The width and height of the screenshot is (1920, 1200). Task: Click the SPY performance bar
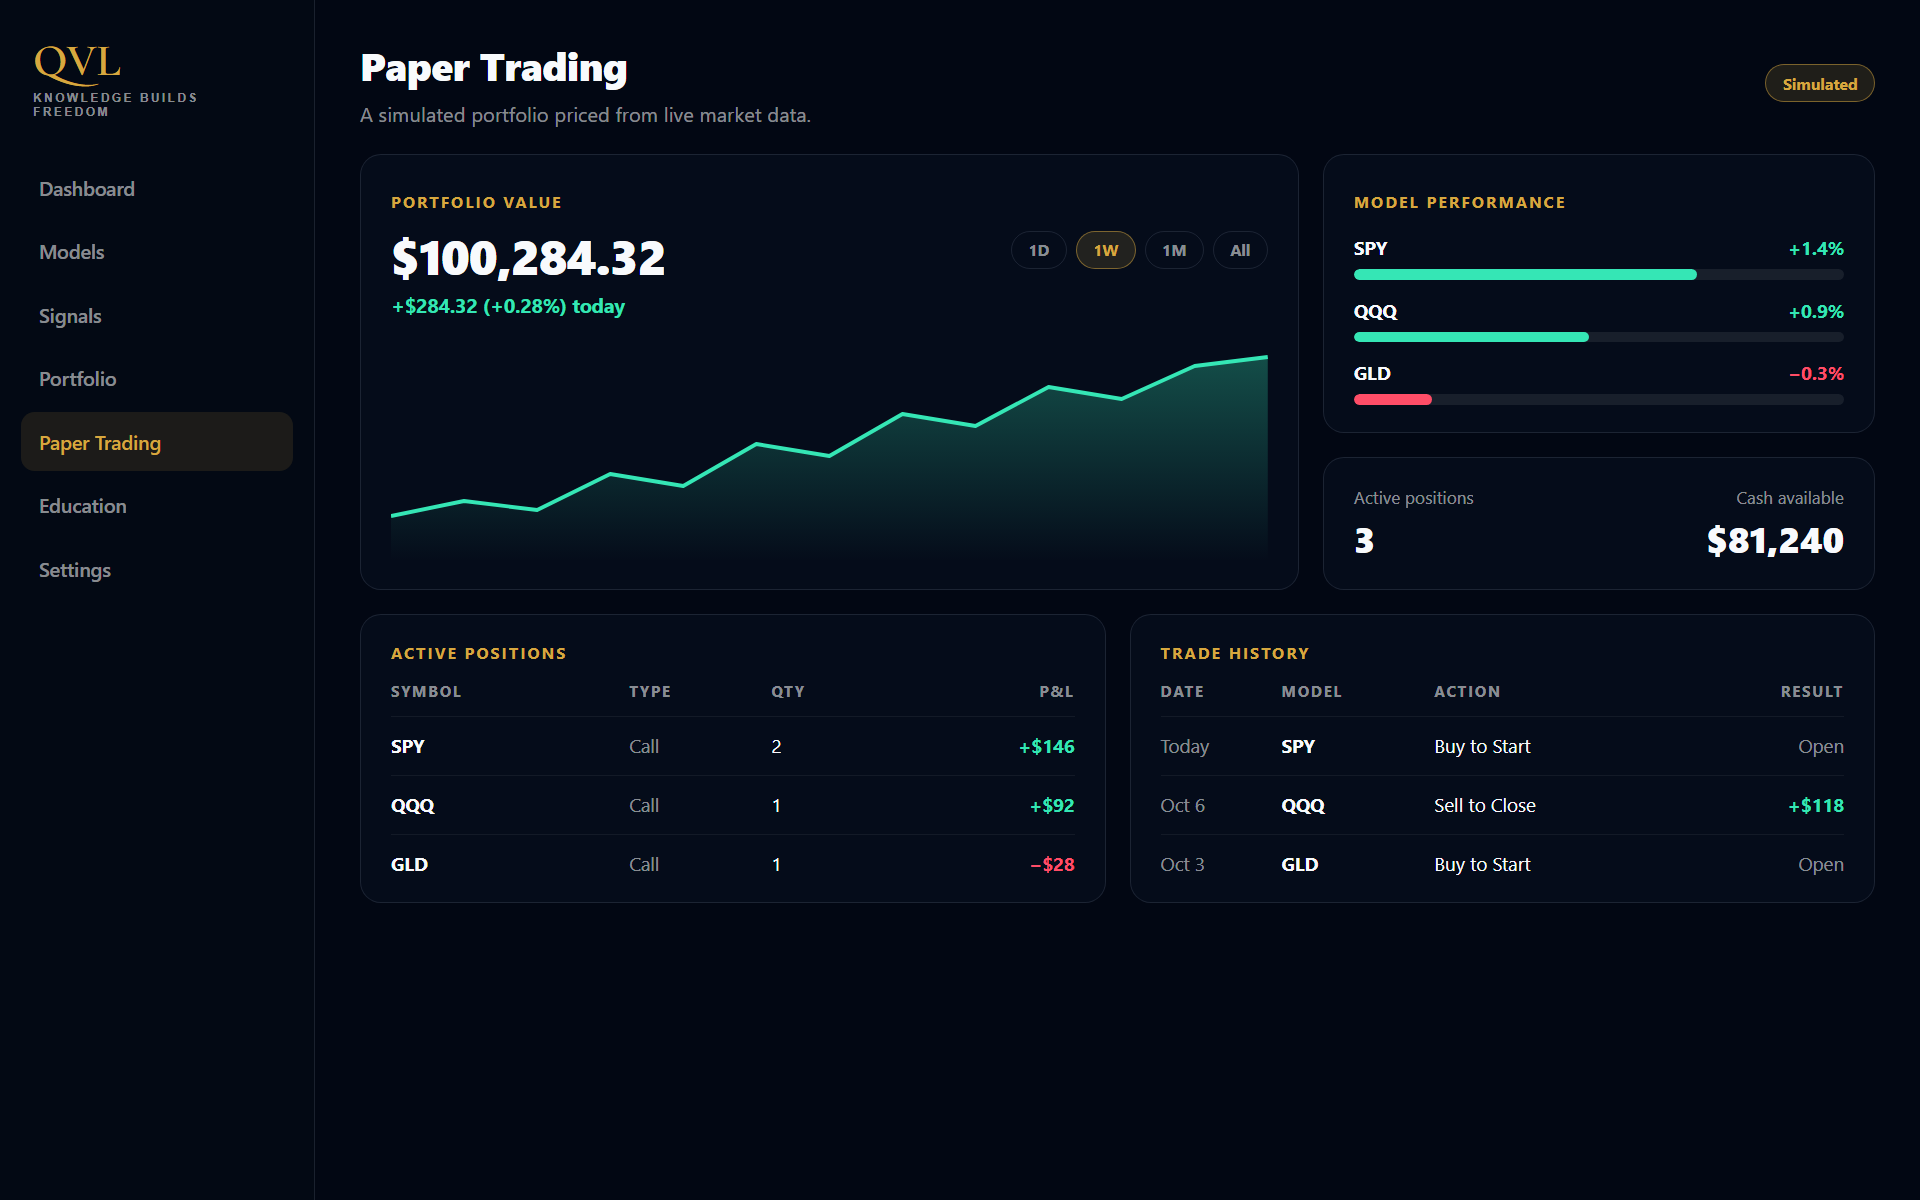(1598, 274)
